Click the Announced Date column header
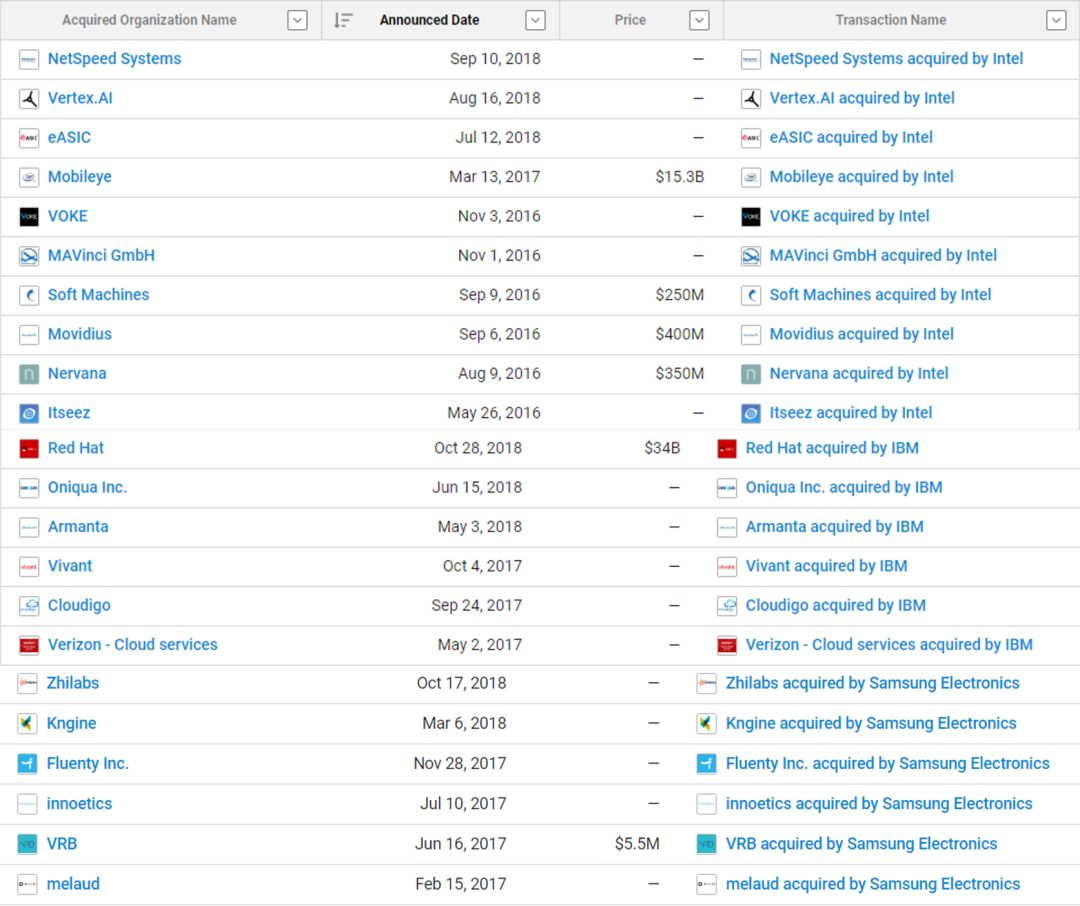Screen dimensions: 1080x906 (429, 21)
